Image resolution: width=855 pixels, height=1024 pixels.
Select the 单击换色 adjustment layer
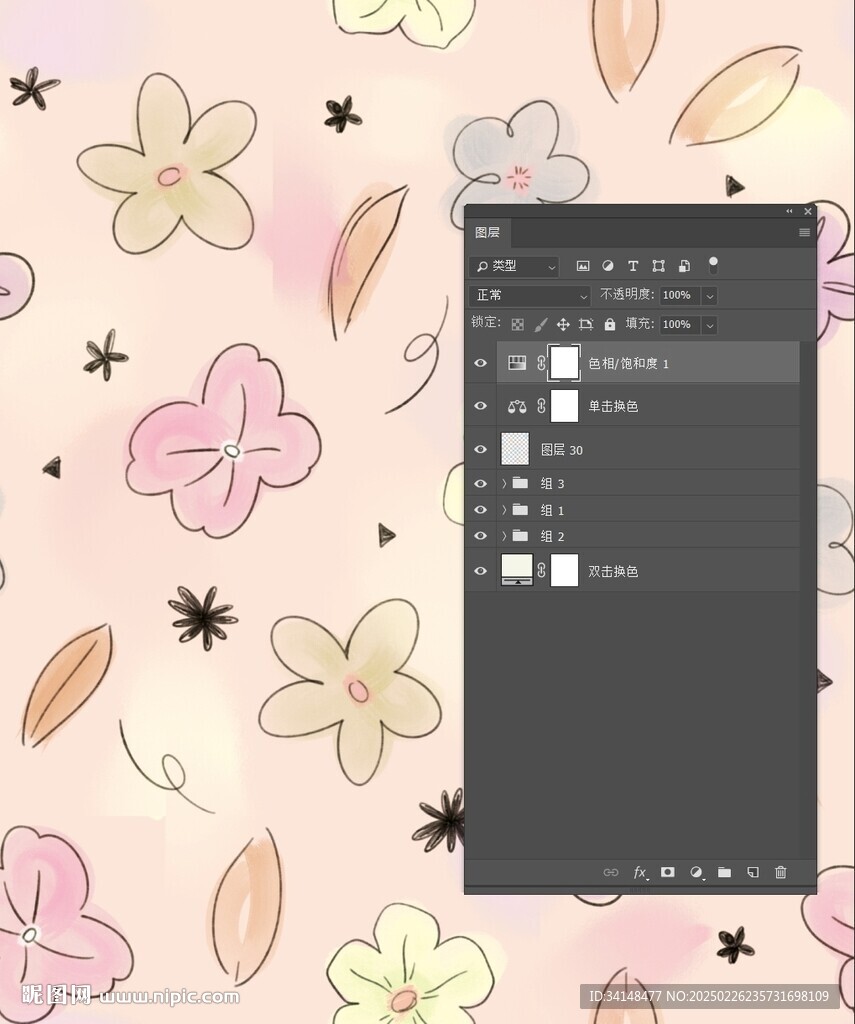coord(612,407)
